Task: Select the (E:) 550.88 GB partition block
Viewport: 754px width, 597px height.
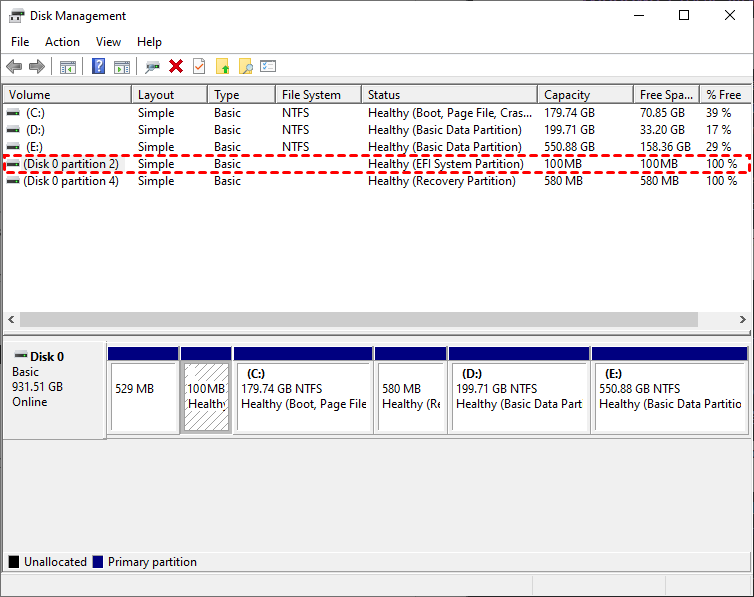Action: pos(669,396)
